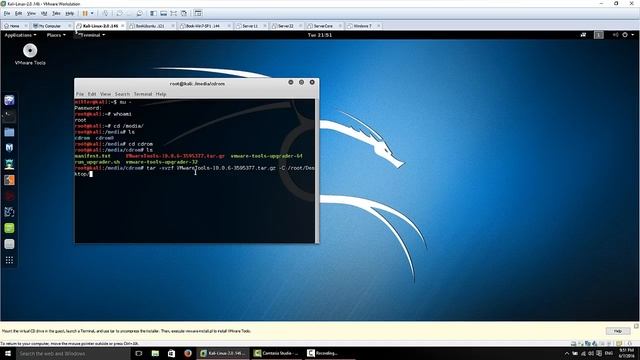Image resolution: width=640 pixels, height=360 pixels.
Task: Open the terminal Search menu
Action: pyautogui.click(x=122, y=94)
